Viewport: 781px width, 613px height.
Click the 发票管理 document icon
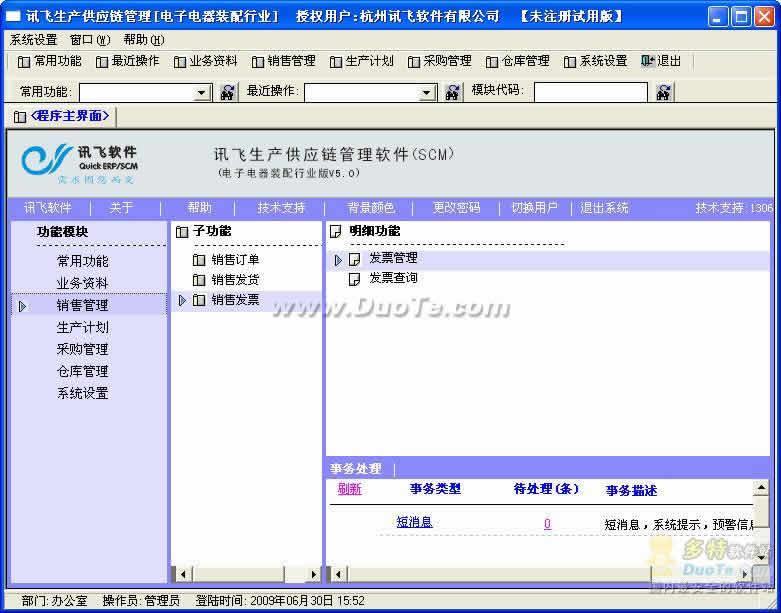(354, 259)
